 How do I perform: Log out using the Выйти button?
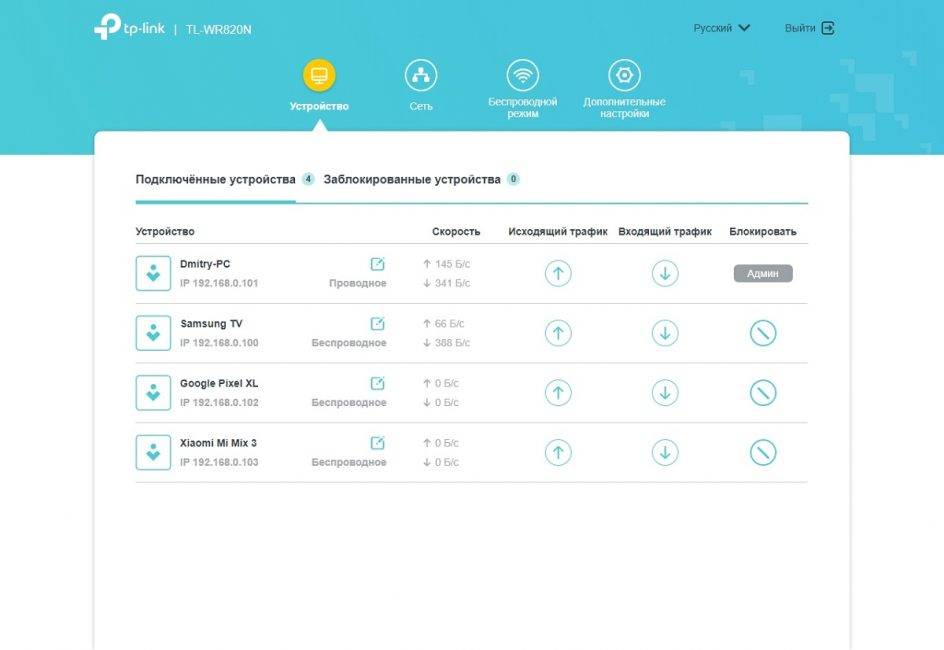809,28
